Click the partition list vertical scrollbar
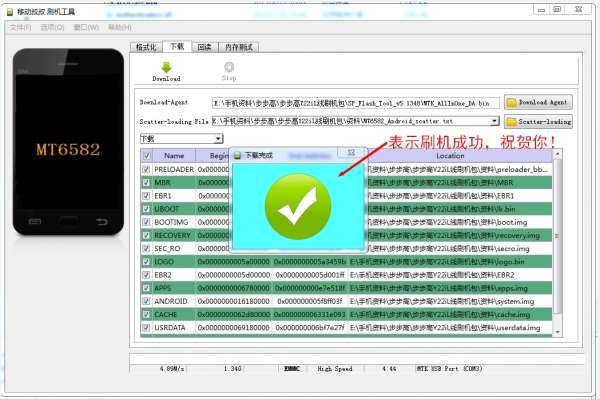 click(x=558, y=236)
